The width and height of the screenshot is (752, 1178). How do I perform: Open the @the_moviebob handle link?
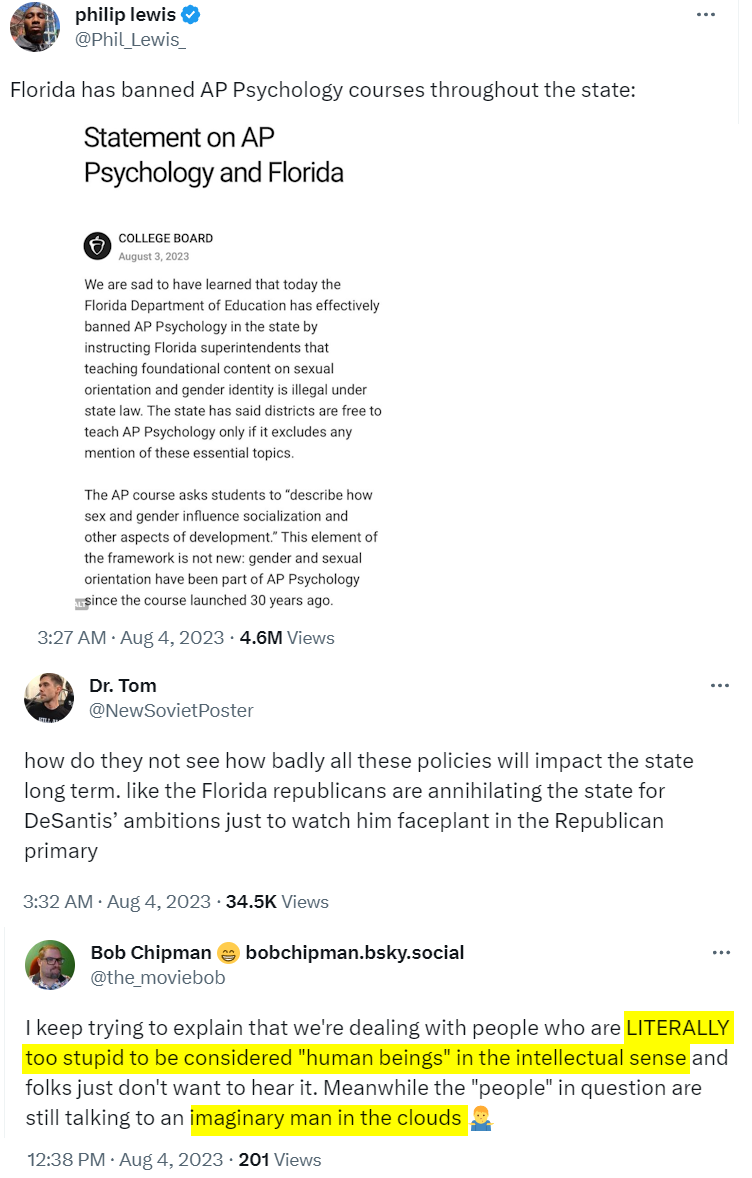coord(158,978)
